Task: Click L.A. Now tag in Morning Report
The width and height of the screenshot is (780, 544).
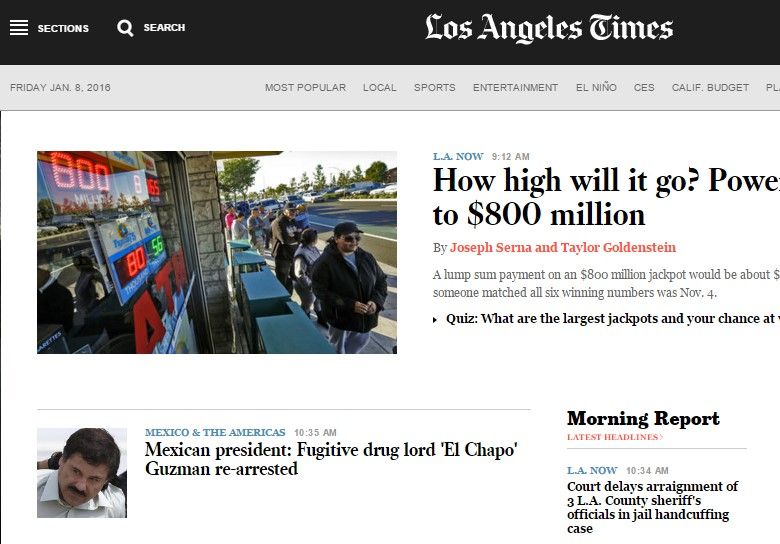Action: pos(592,470)
